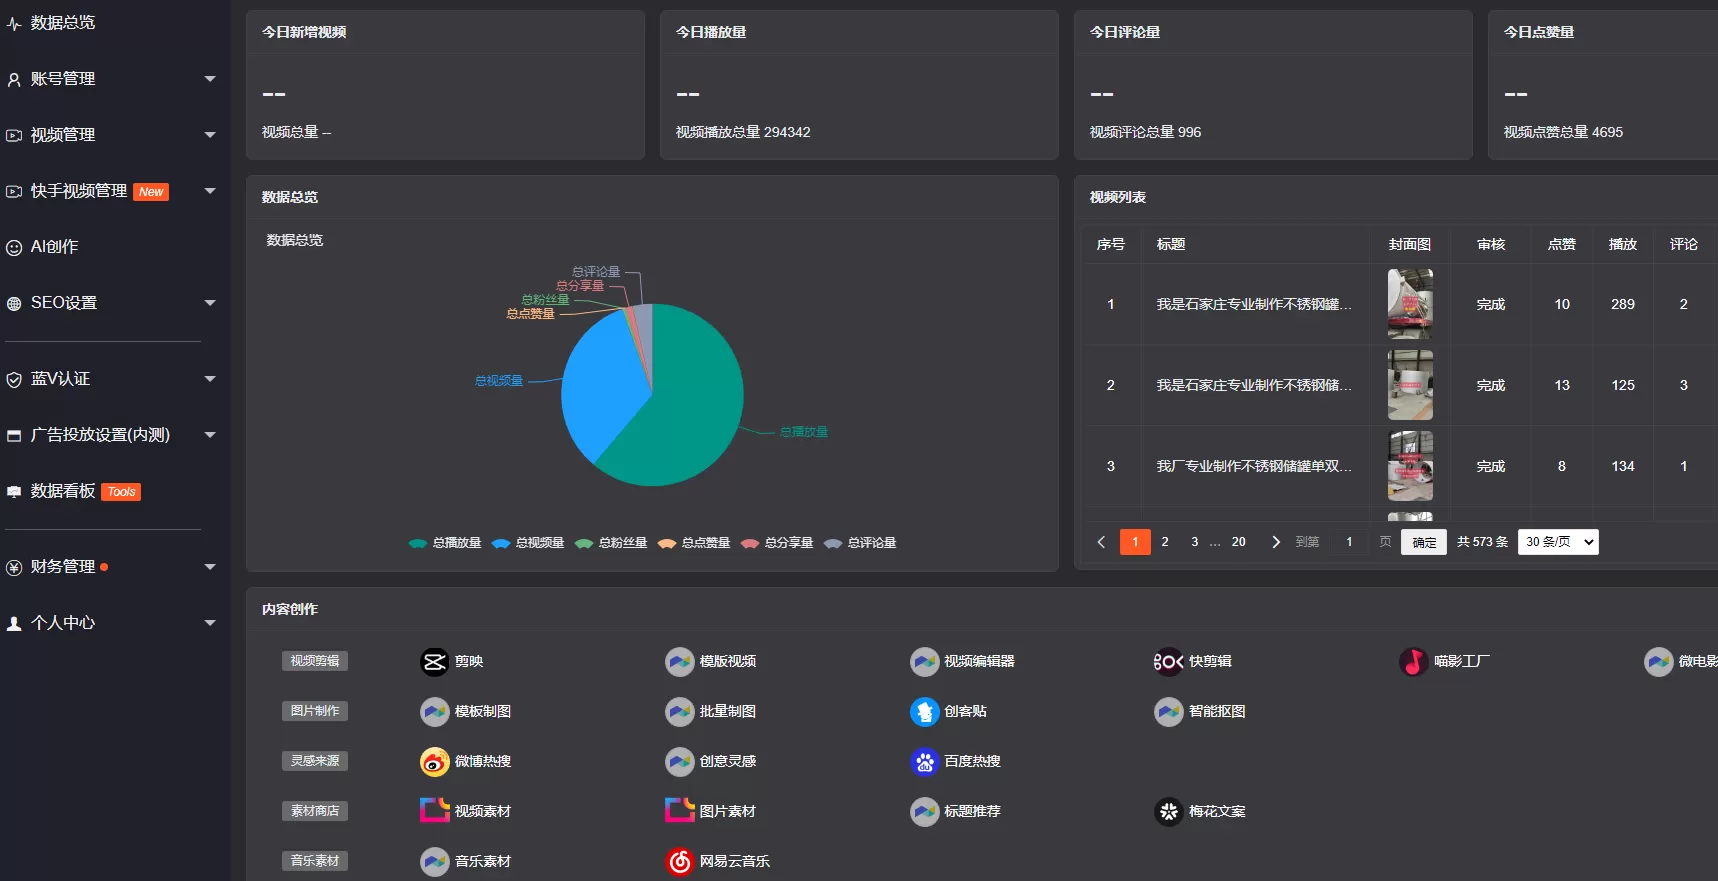Open 喵影工厂 app icon
The height and width of the screenshot is (881, 1718).
click(1413, 662)
